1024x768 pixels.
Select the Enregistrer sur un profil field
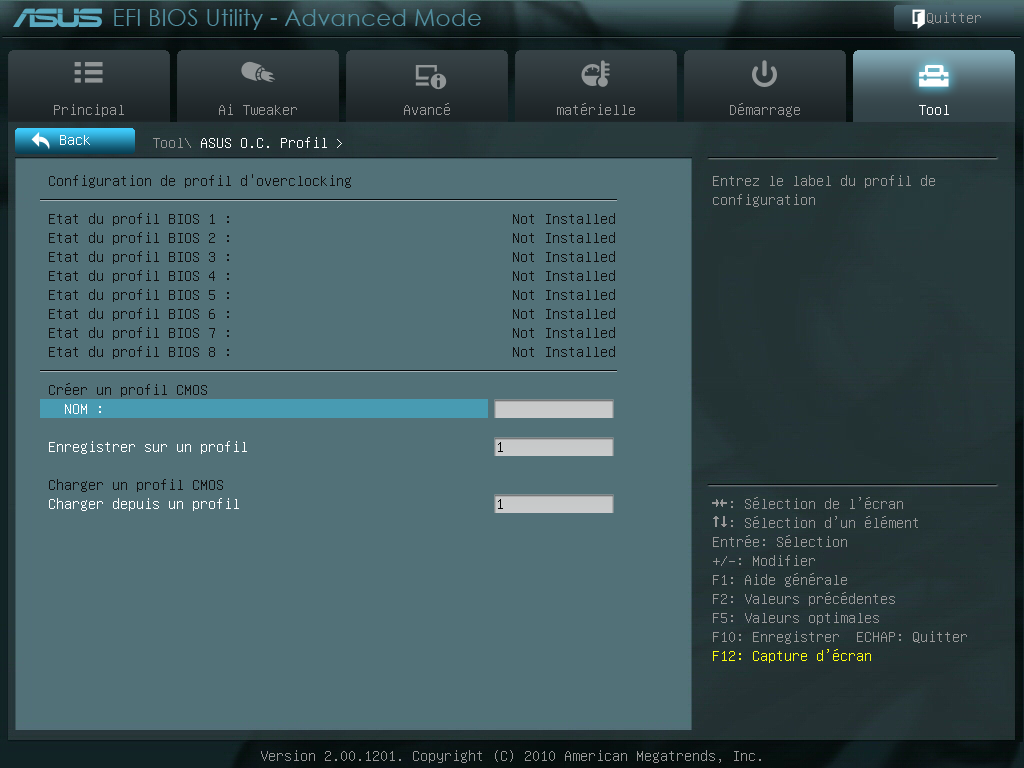click(553, 447)
